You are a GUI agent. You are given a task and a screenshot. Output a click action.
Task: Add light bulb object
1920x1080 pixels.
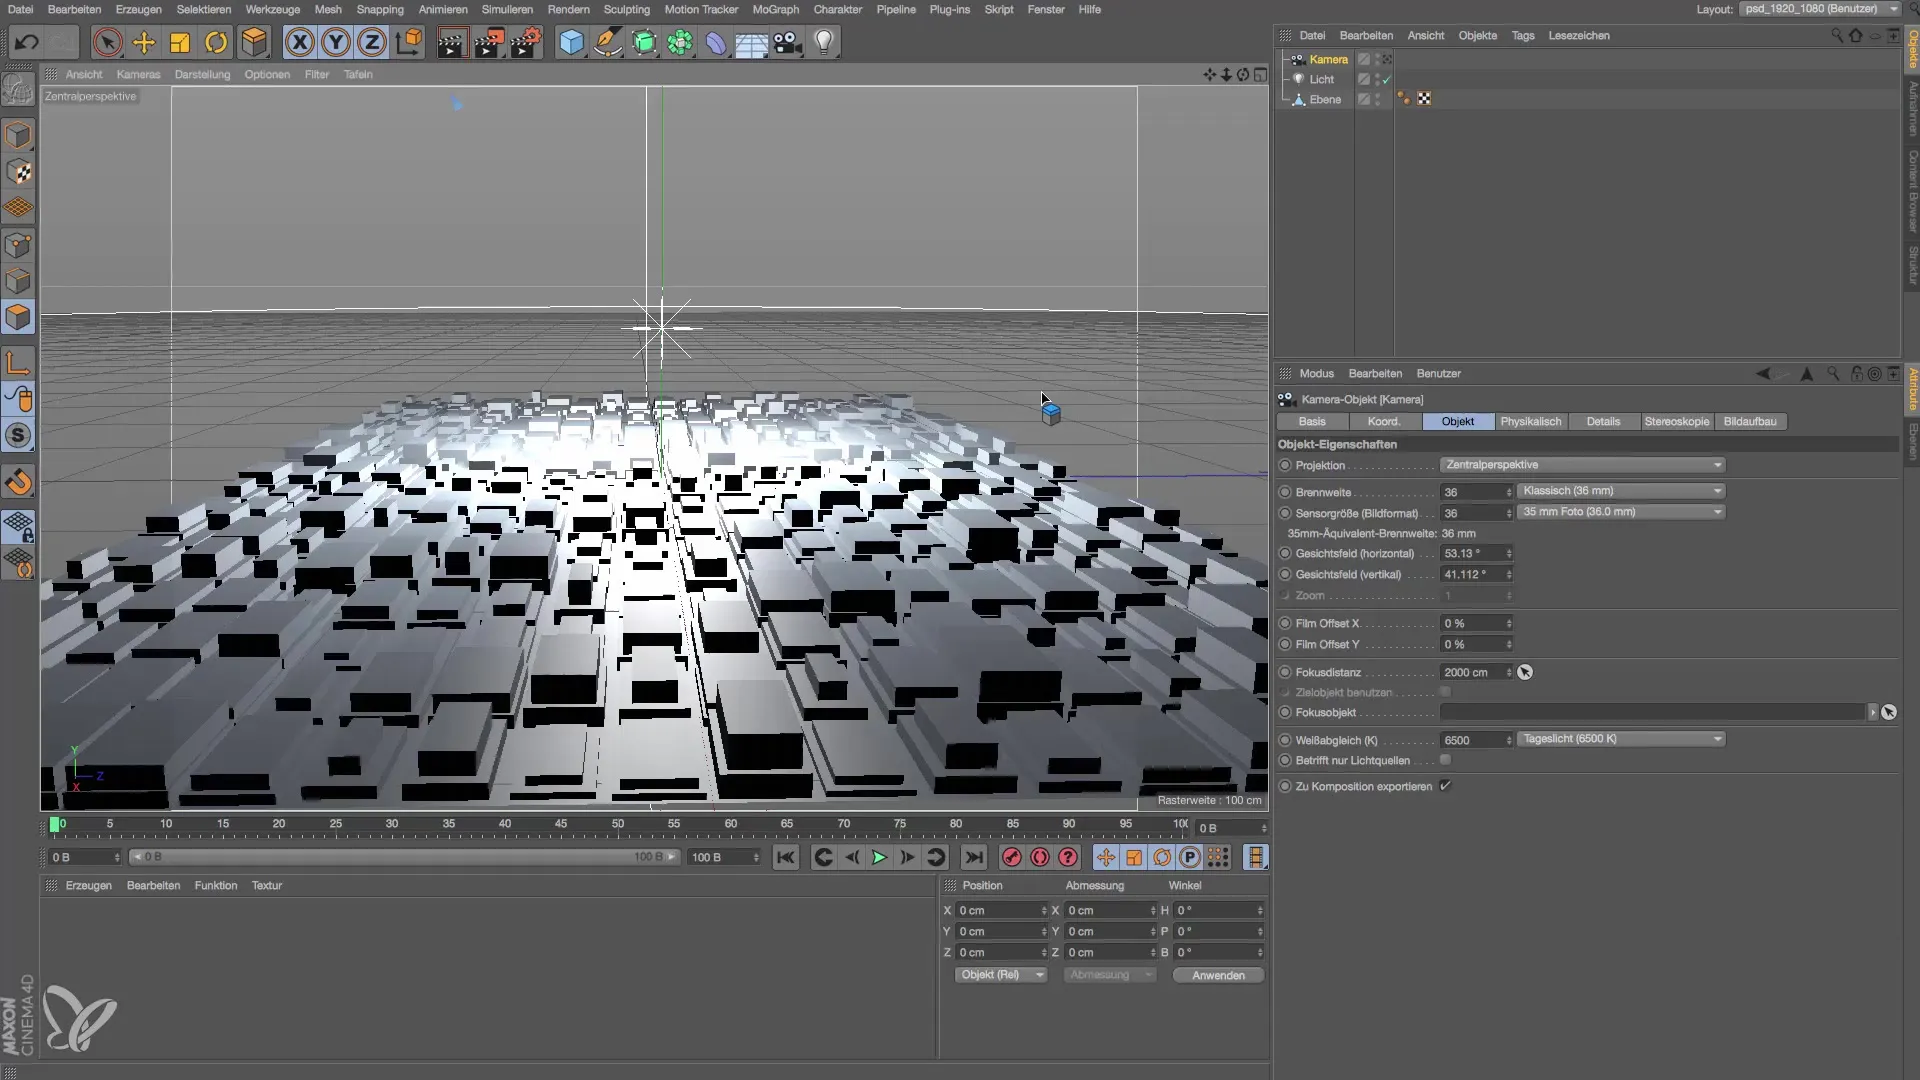(x=824, y=42)
